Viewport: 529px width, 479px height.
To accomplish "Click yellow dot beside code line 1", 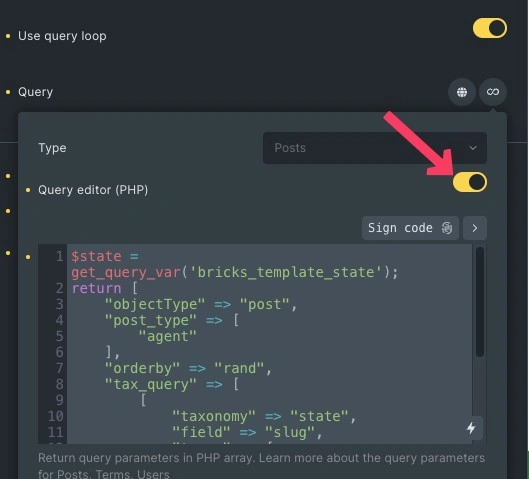I will coord(28,257).
